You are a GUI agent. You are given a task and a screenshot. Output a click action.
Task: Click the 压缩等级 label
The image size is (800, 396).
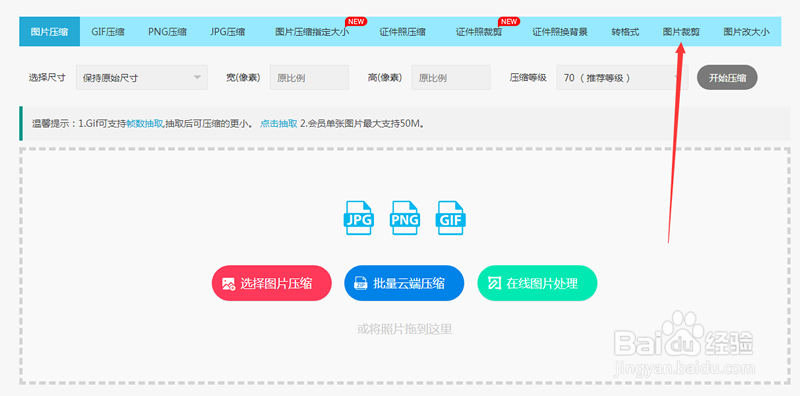(528, 78)
